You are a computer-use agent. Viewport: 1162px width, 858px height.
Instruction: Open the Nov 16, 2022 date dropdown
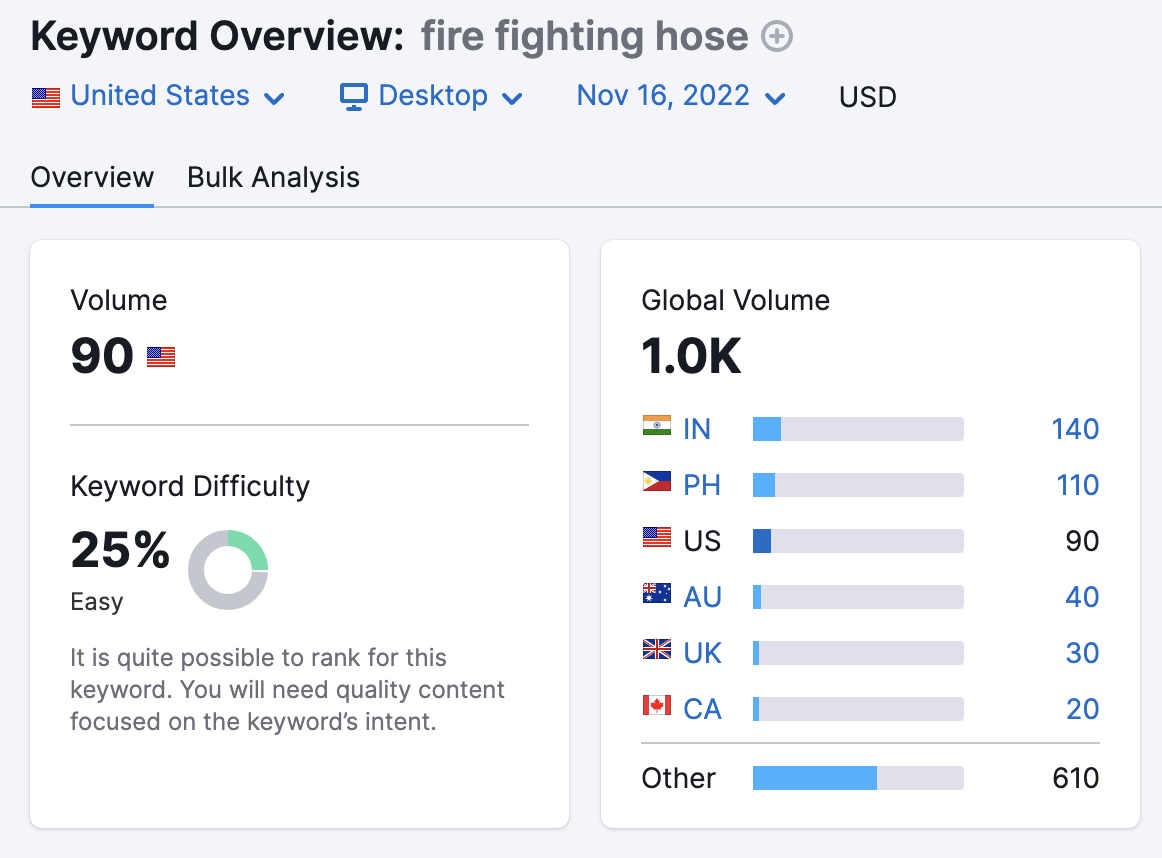click(680, 96)
